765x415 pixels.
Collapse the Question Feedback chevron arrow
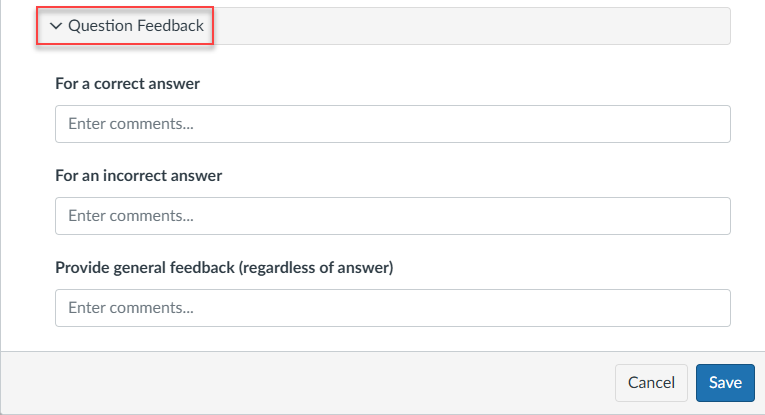(56, 27)
